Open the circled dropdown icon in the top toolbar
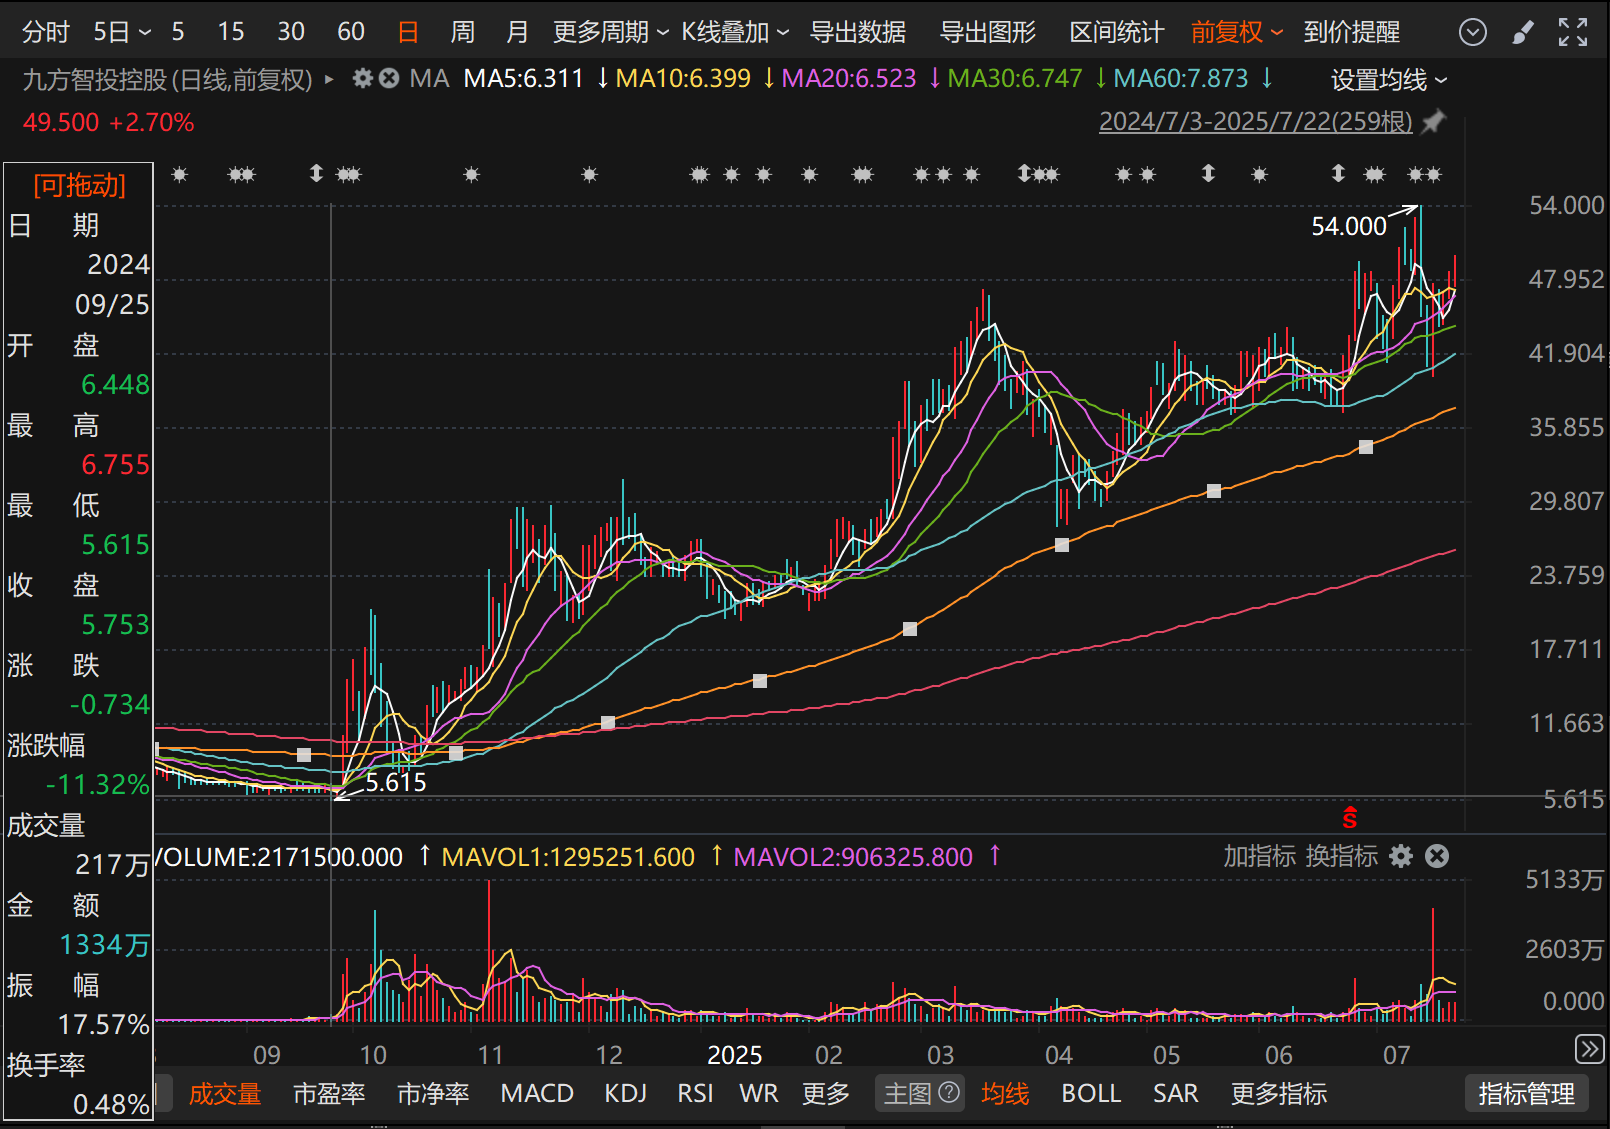This screenshot has width=1610, height=1129. (1472, 32)
